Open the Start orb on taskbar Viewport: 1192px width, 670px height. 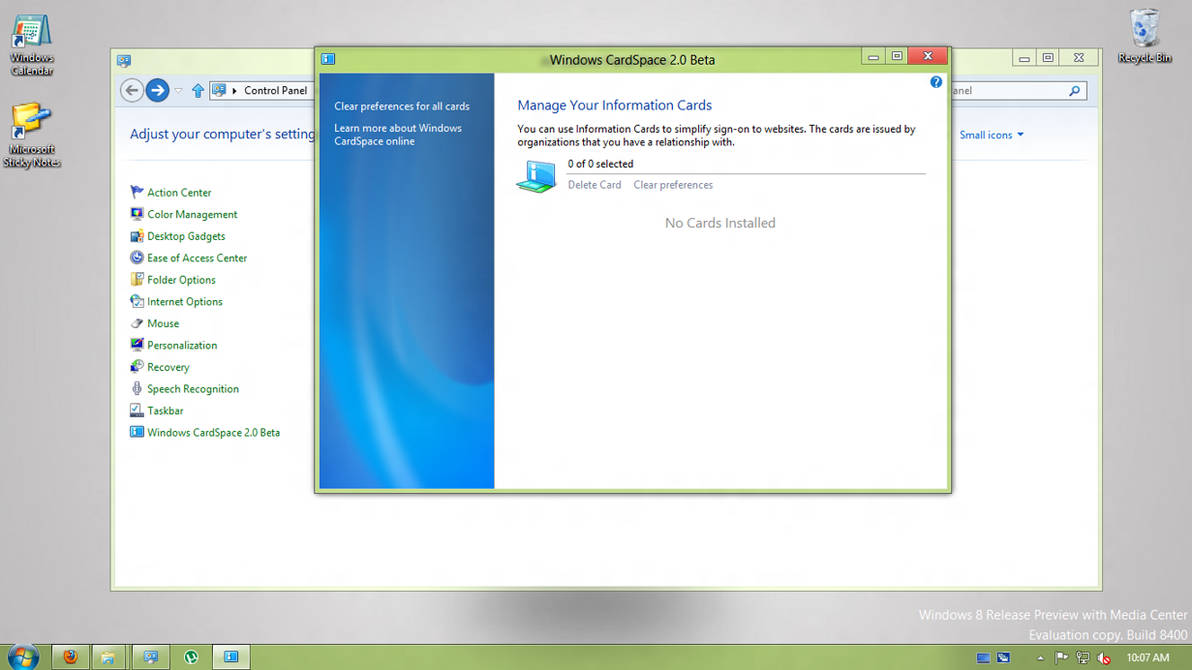[23, 657]
